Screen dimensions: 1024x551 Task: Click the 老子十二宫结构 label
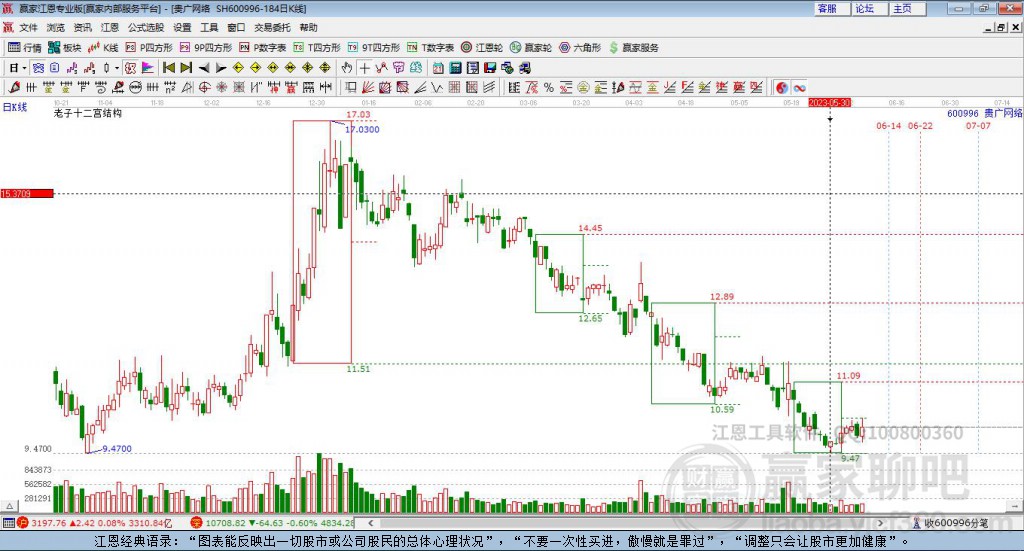[x=88, y=113]
